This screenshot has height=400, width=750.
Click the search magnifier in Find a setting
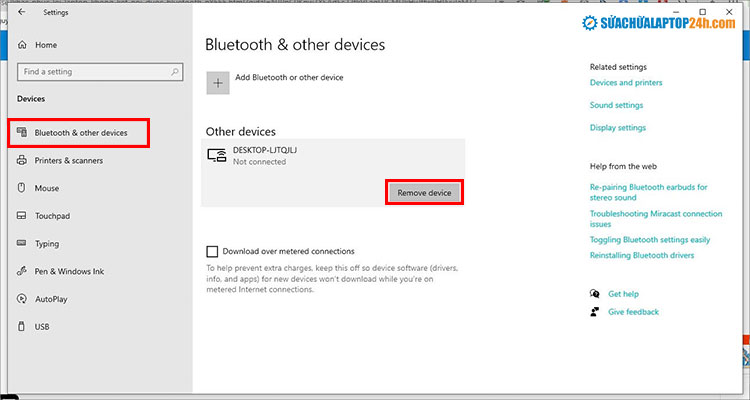(176, 72)
